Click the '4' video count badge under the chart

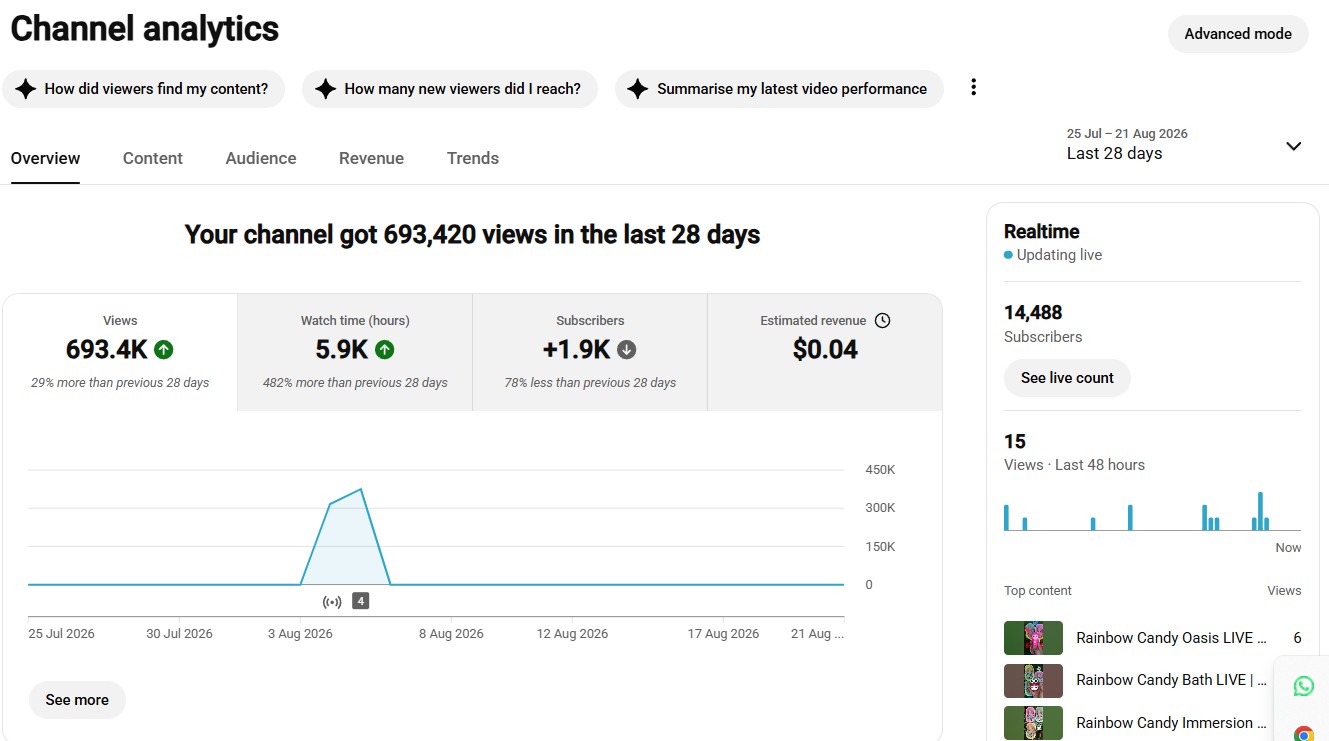tap(361, 601)
